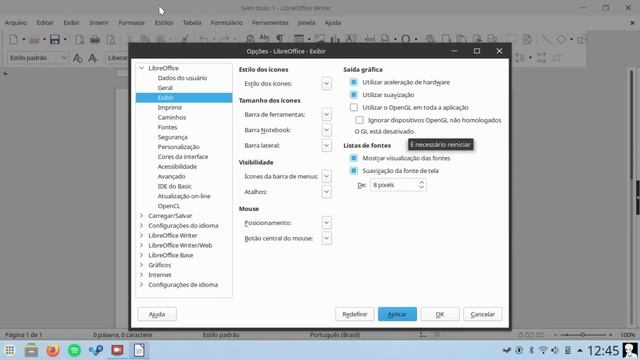
Task: Click the new style icon in Writer formatting bar
Action: [x=93, y=58]
